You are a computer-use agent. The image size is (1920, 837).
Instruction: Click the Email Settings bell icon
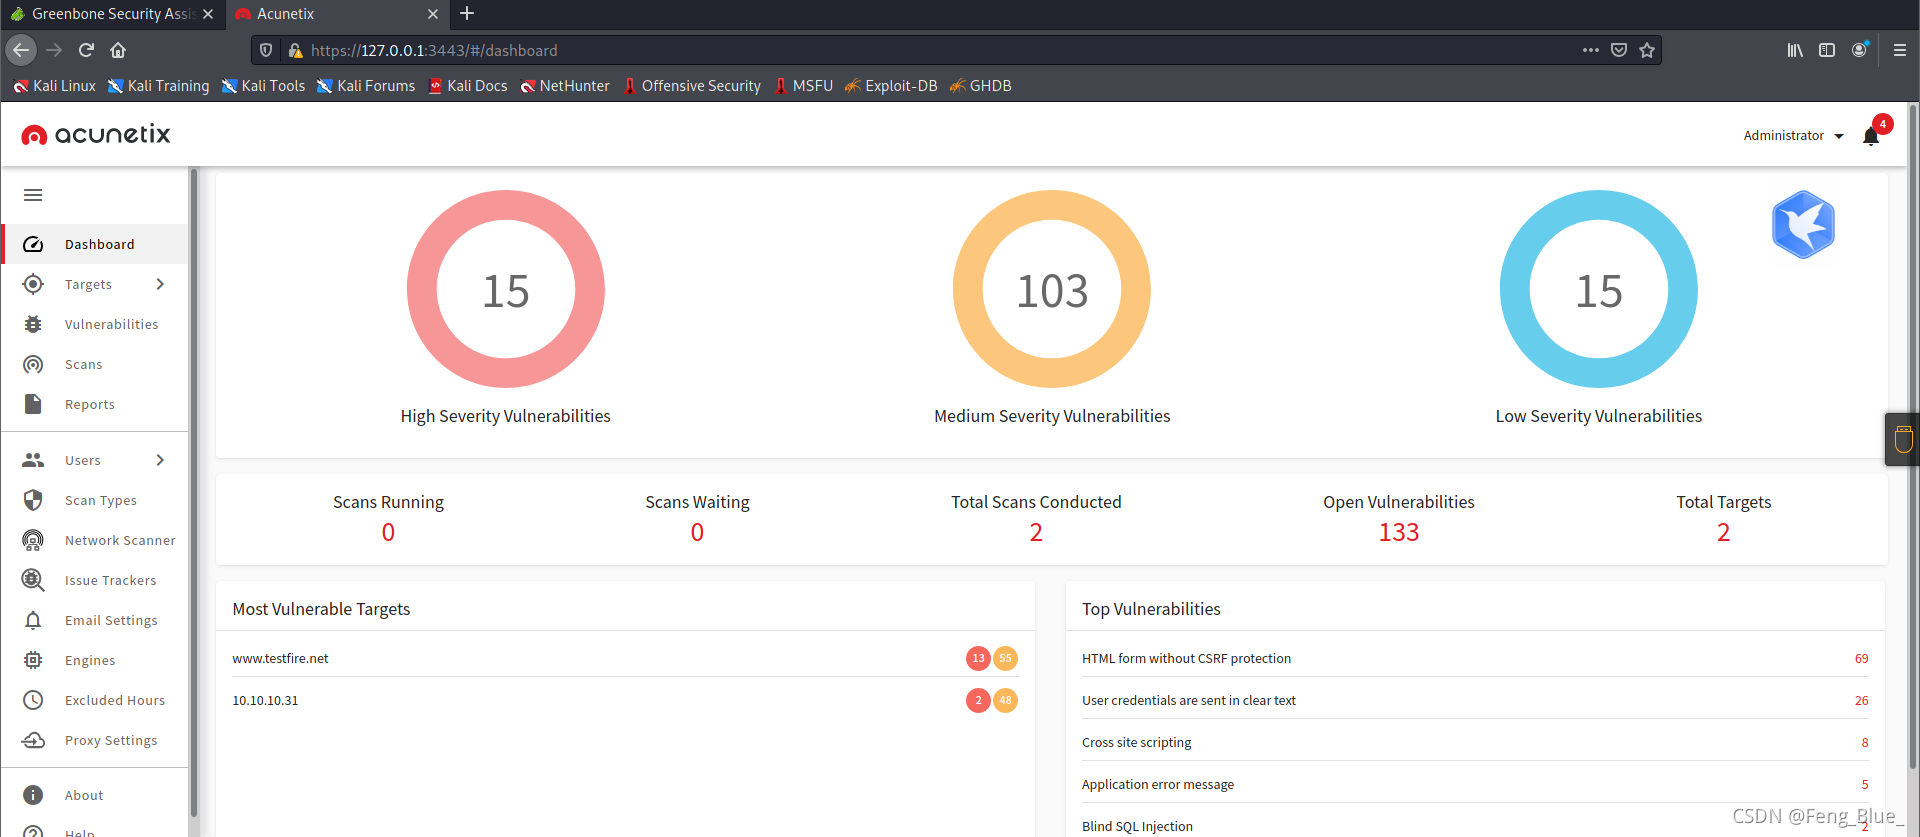coord(33,620)
